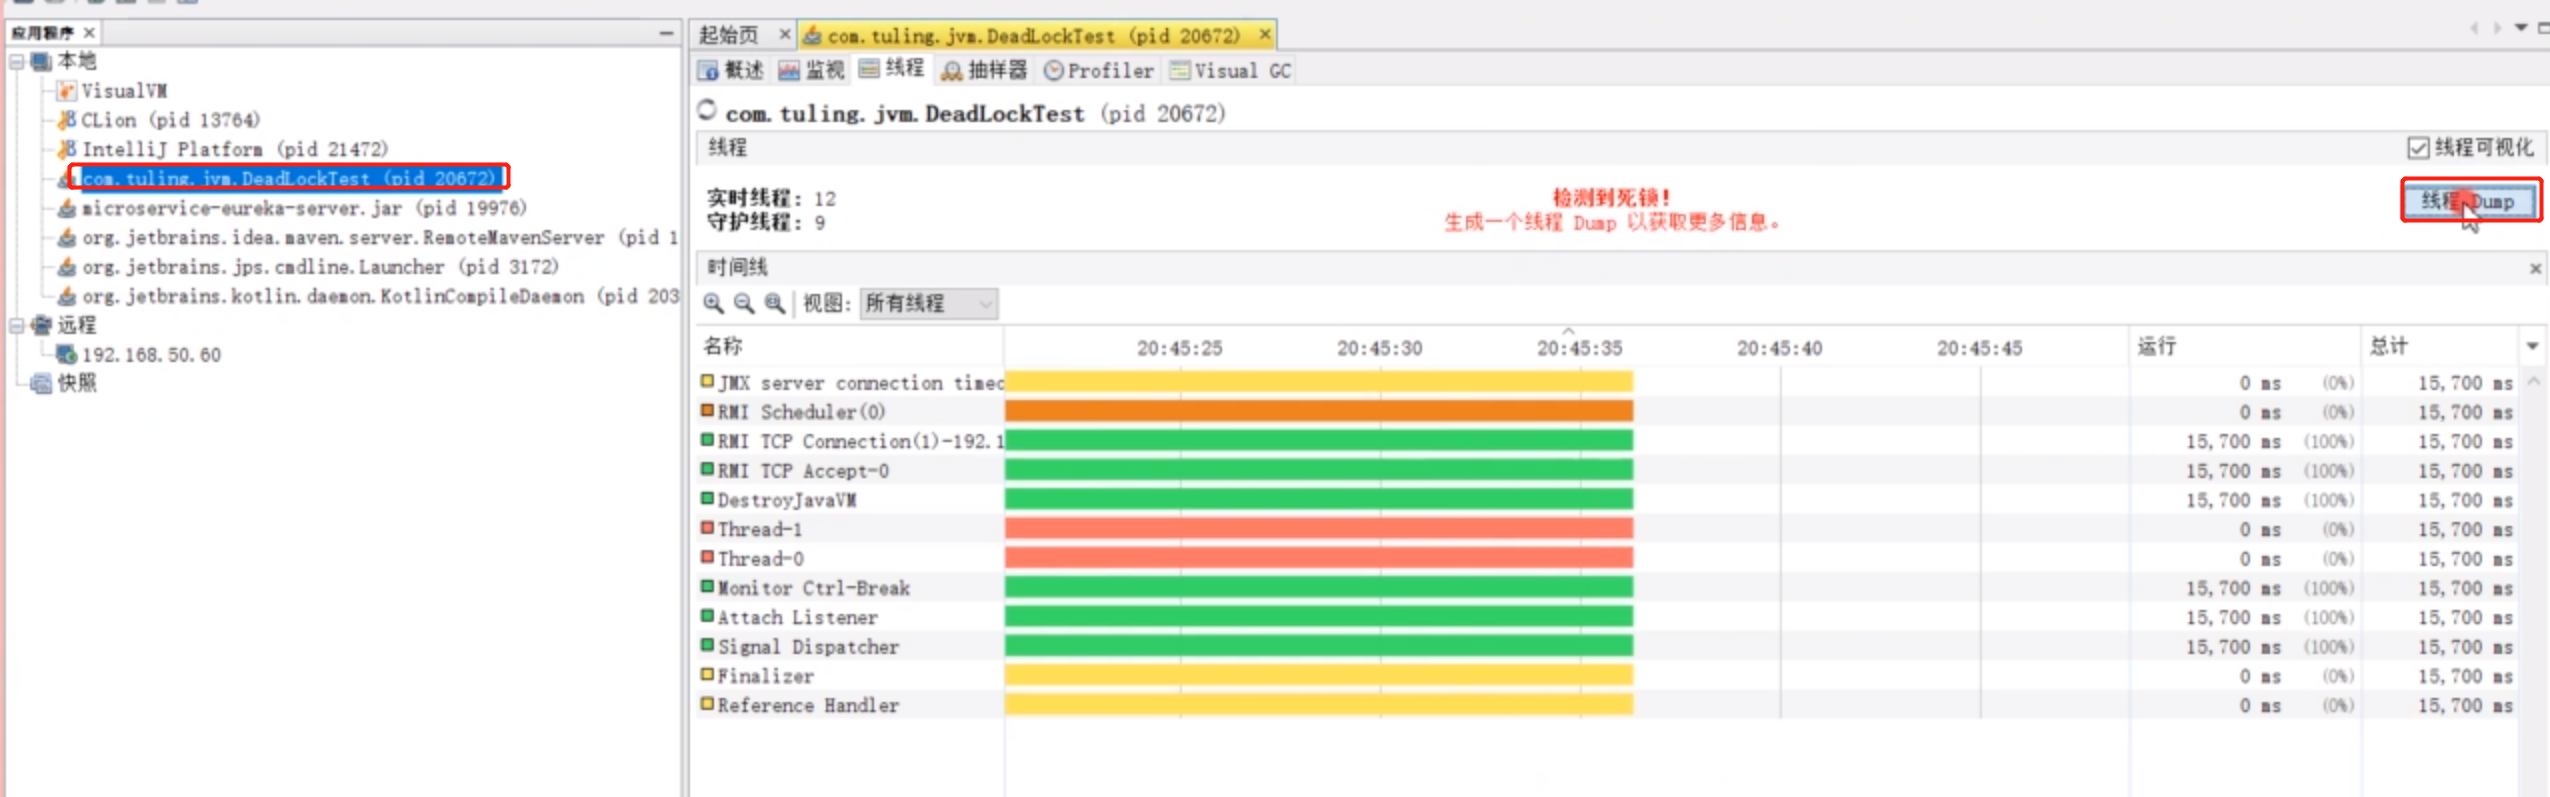Click the 本地 local computer icon
This screenshot has width=2550, height=797.
pos(41,62)
